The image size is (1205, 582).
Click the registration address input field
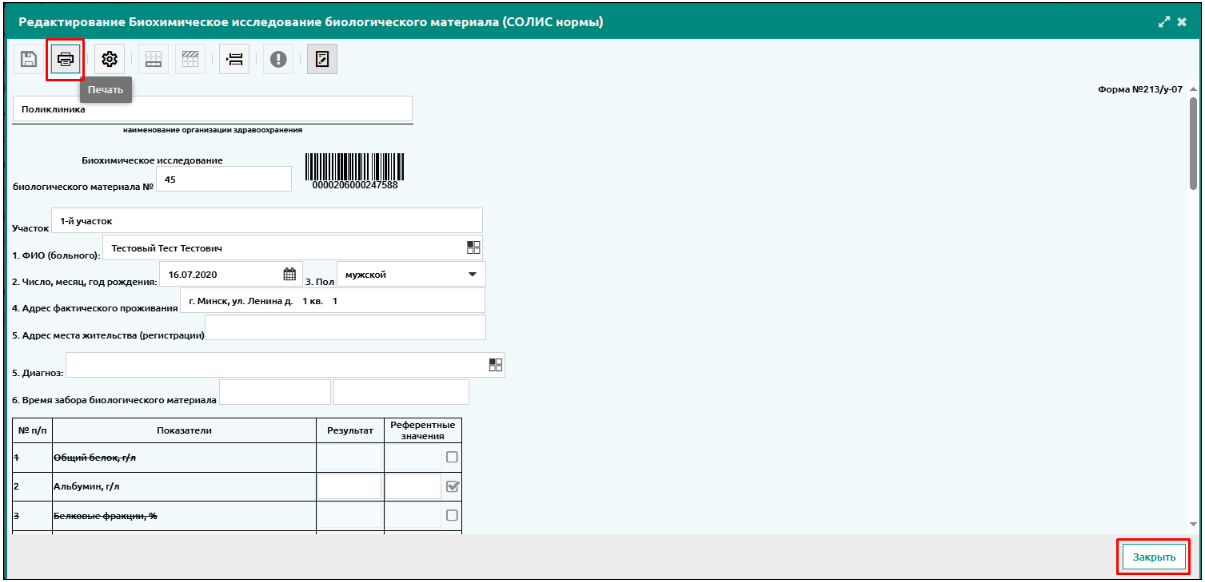[x=345, y=328]
